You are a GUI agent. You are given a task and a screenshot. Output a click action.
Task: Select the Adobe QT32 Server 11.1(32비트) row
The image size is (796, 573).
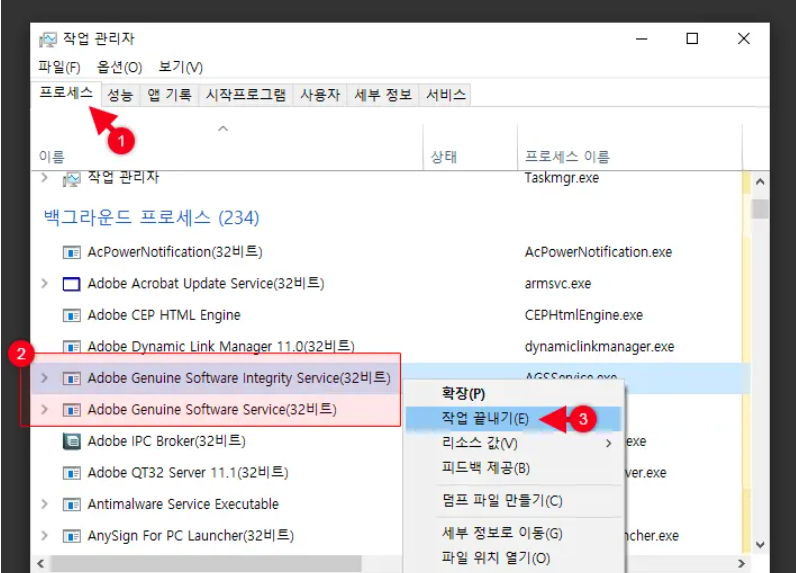point(217,473)
